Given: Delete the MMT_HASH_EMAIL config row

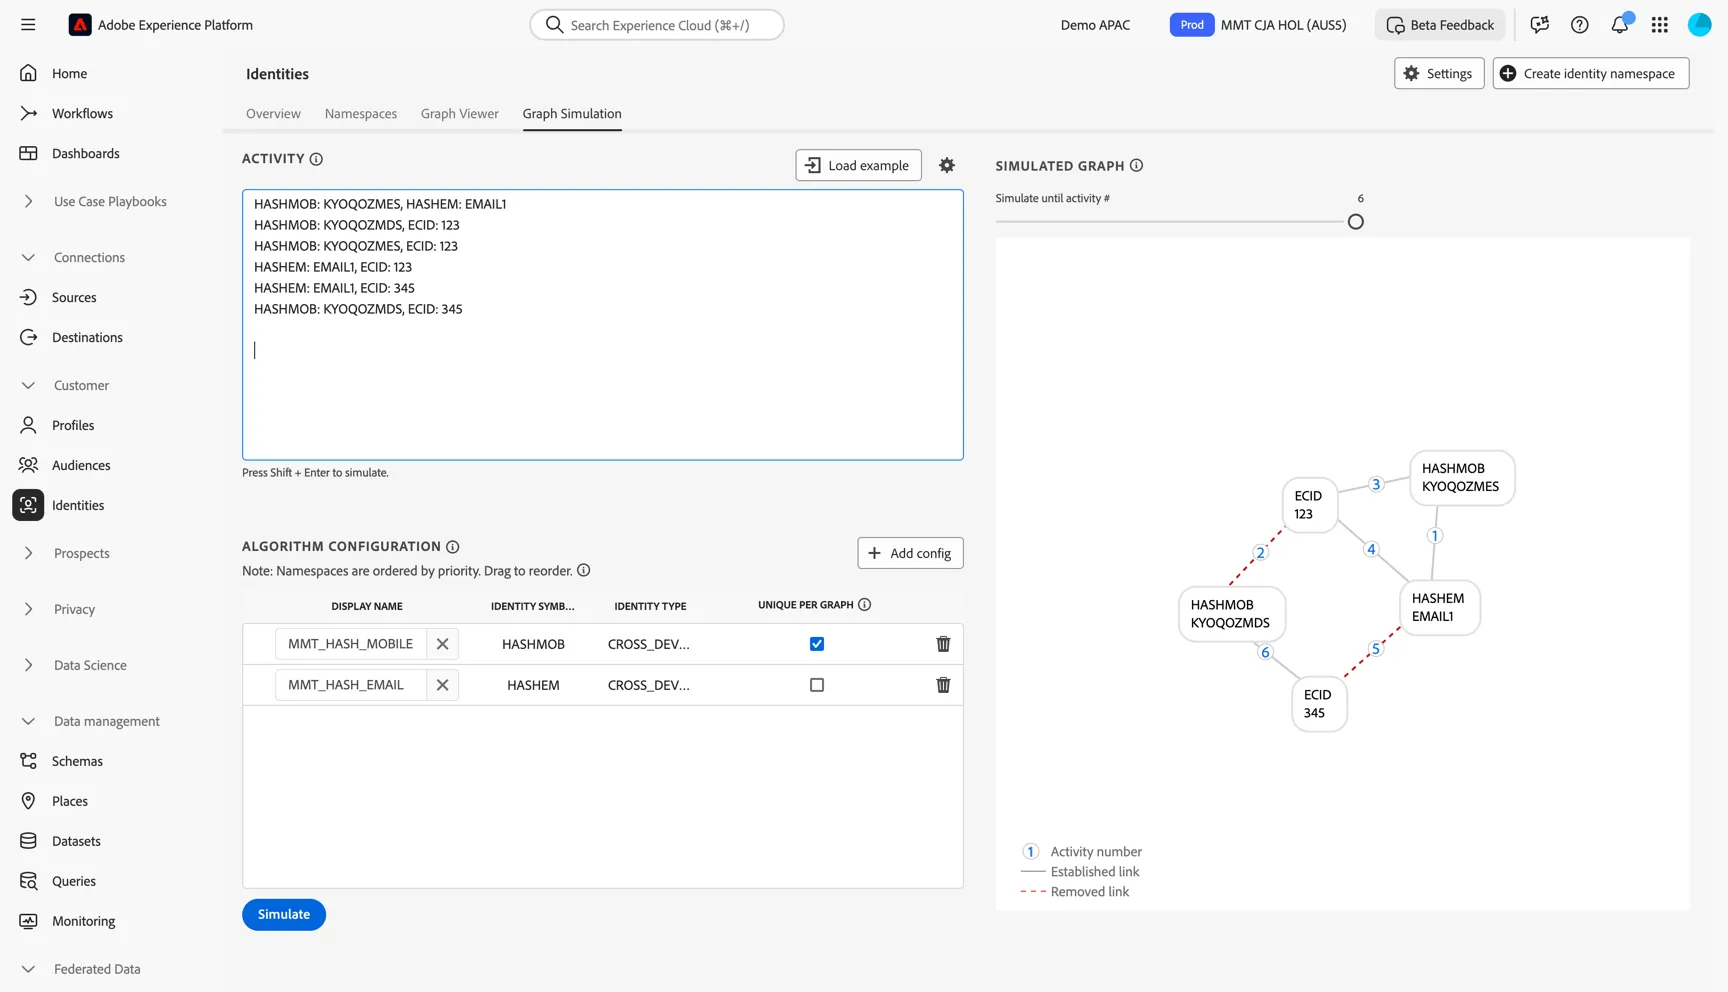Looking at the screenshot, I should [943, 685].
